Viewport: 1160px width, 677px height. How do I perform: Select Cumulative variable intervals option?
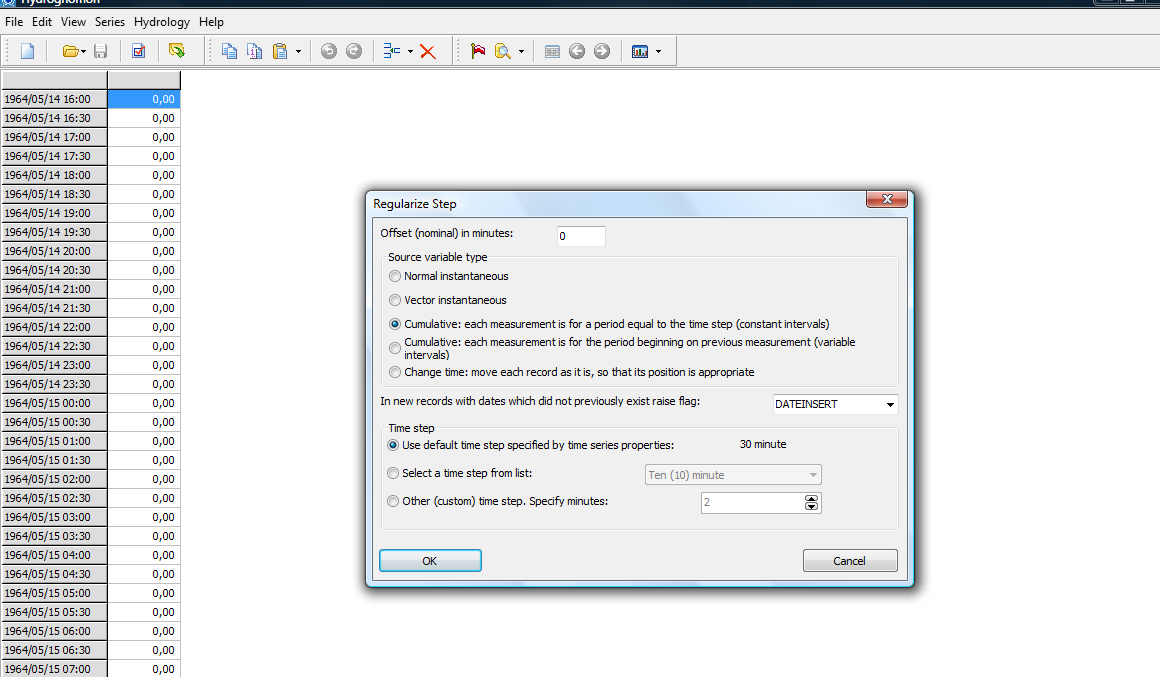click(x=395, y=348)
